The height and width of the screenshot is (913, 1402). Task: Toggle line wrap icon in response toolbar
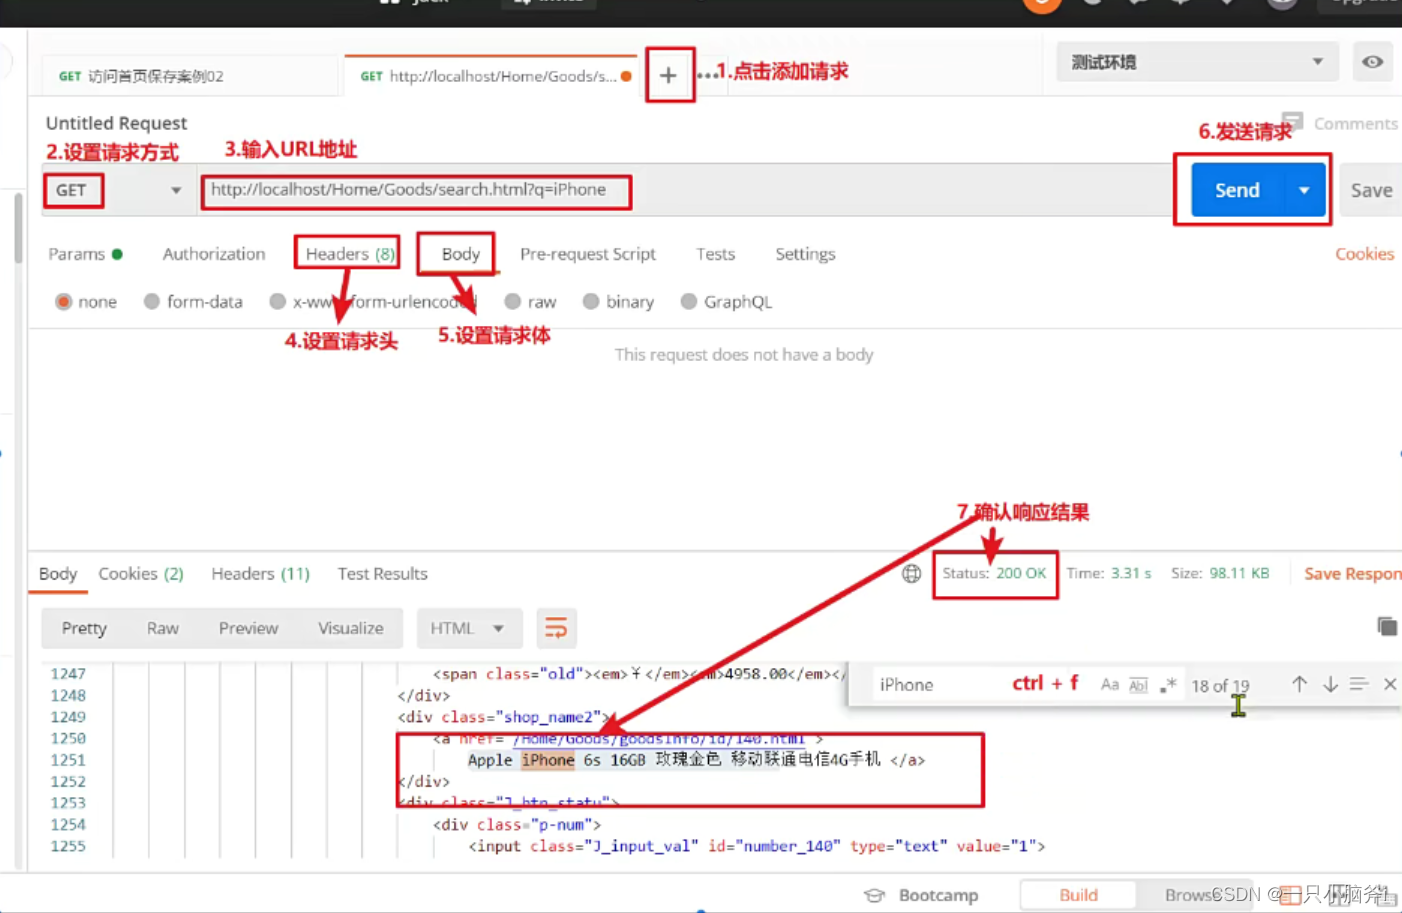[556, 628]
